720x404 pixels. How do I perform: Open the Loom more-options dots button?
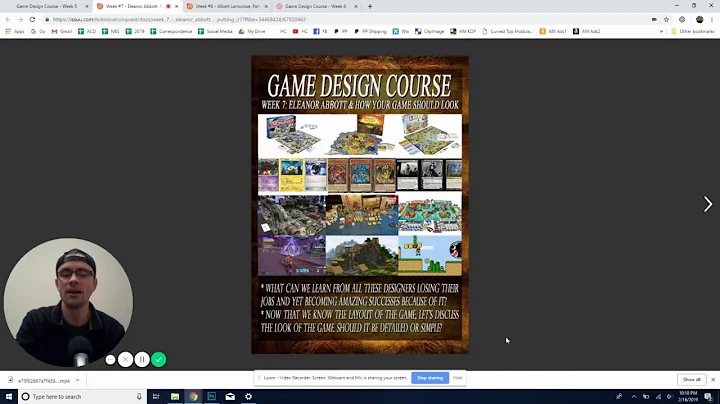coord(110,360)
